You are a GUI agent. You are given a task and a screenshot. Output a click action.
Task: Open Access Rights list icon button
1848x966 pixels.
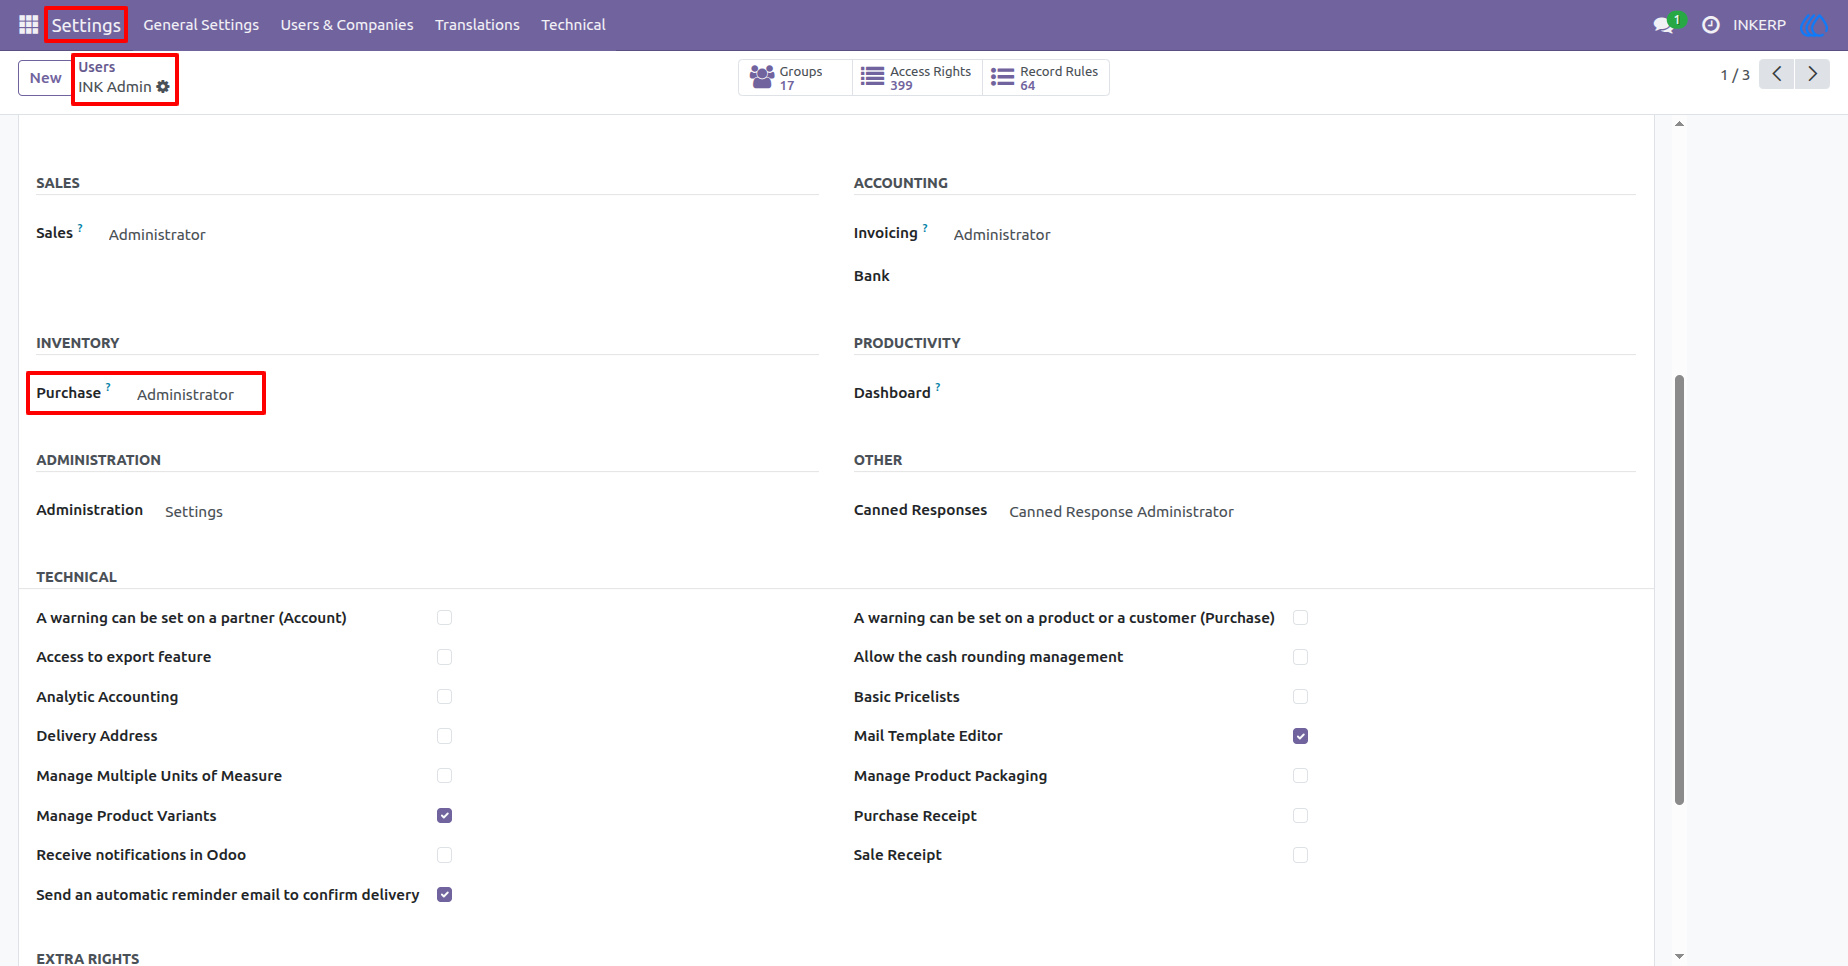point(917,78)
